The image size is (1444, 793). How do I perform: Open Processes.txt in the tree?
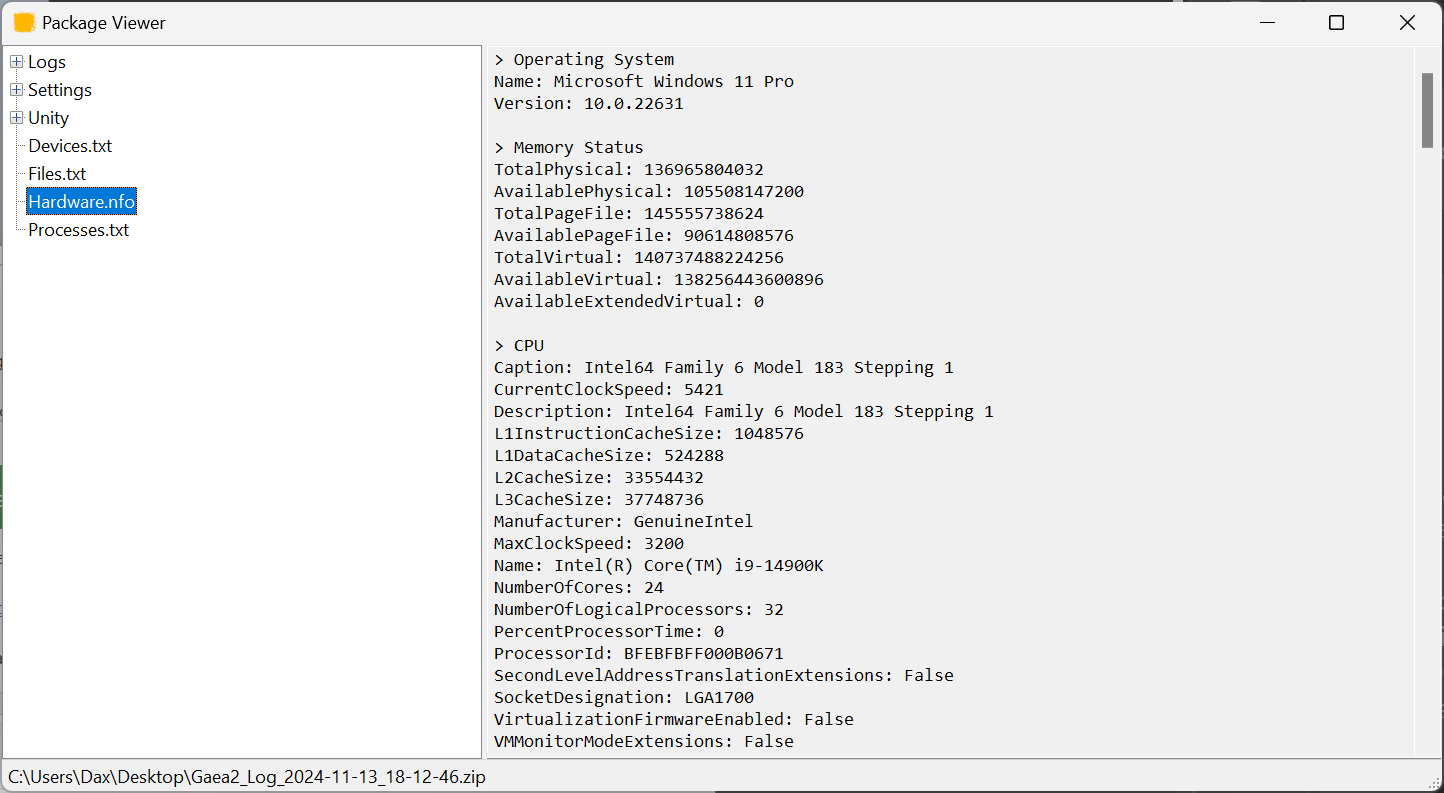(78, 230)
